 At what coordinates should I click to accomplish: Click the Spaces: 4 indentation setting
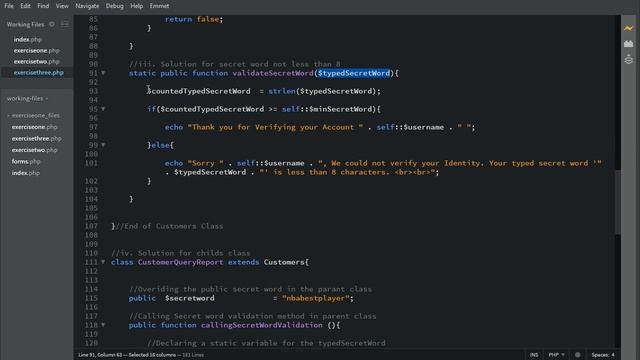(603, 355)
